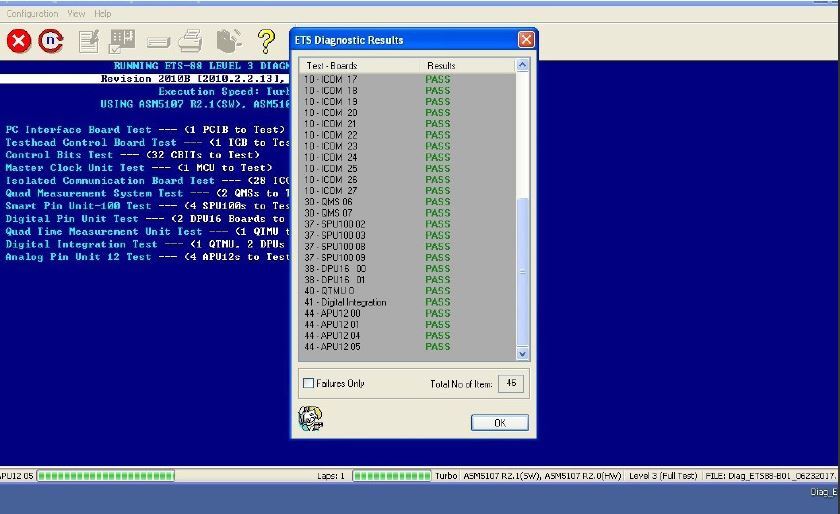Open the notepad with pencil edit icon
Image resolution: width=840 pixels, height=514 pixels.
pos(89,41)
